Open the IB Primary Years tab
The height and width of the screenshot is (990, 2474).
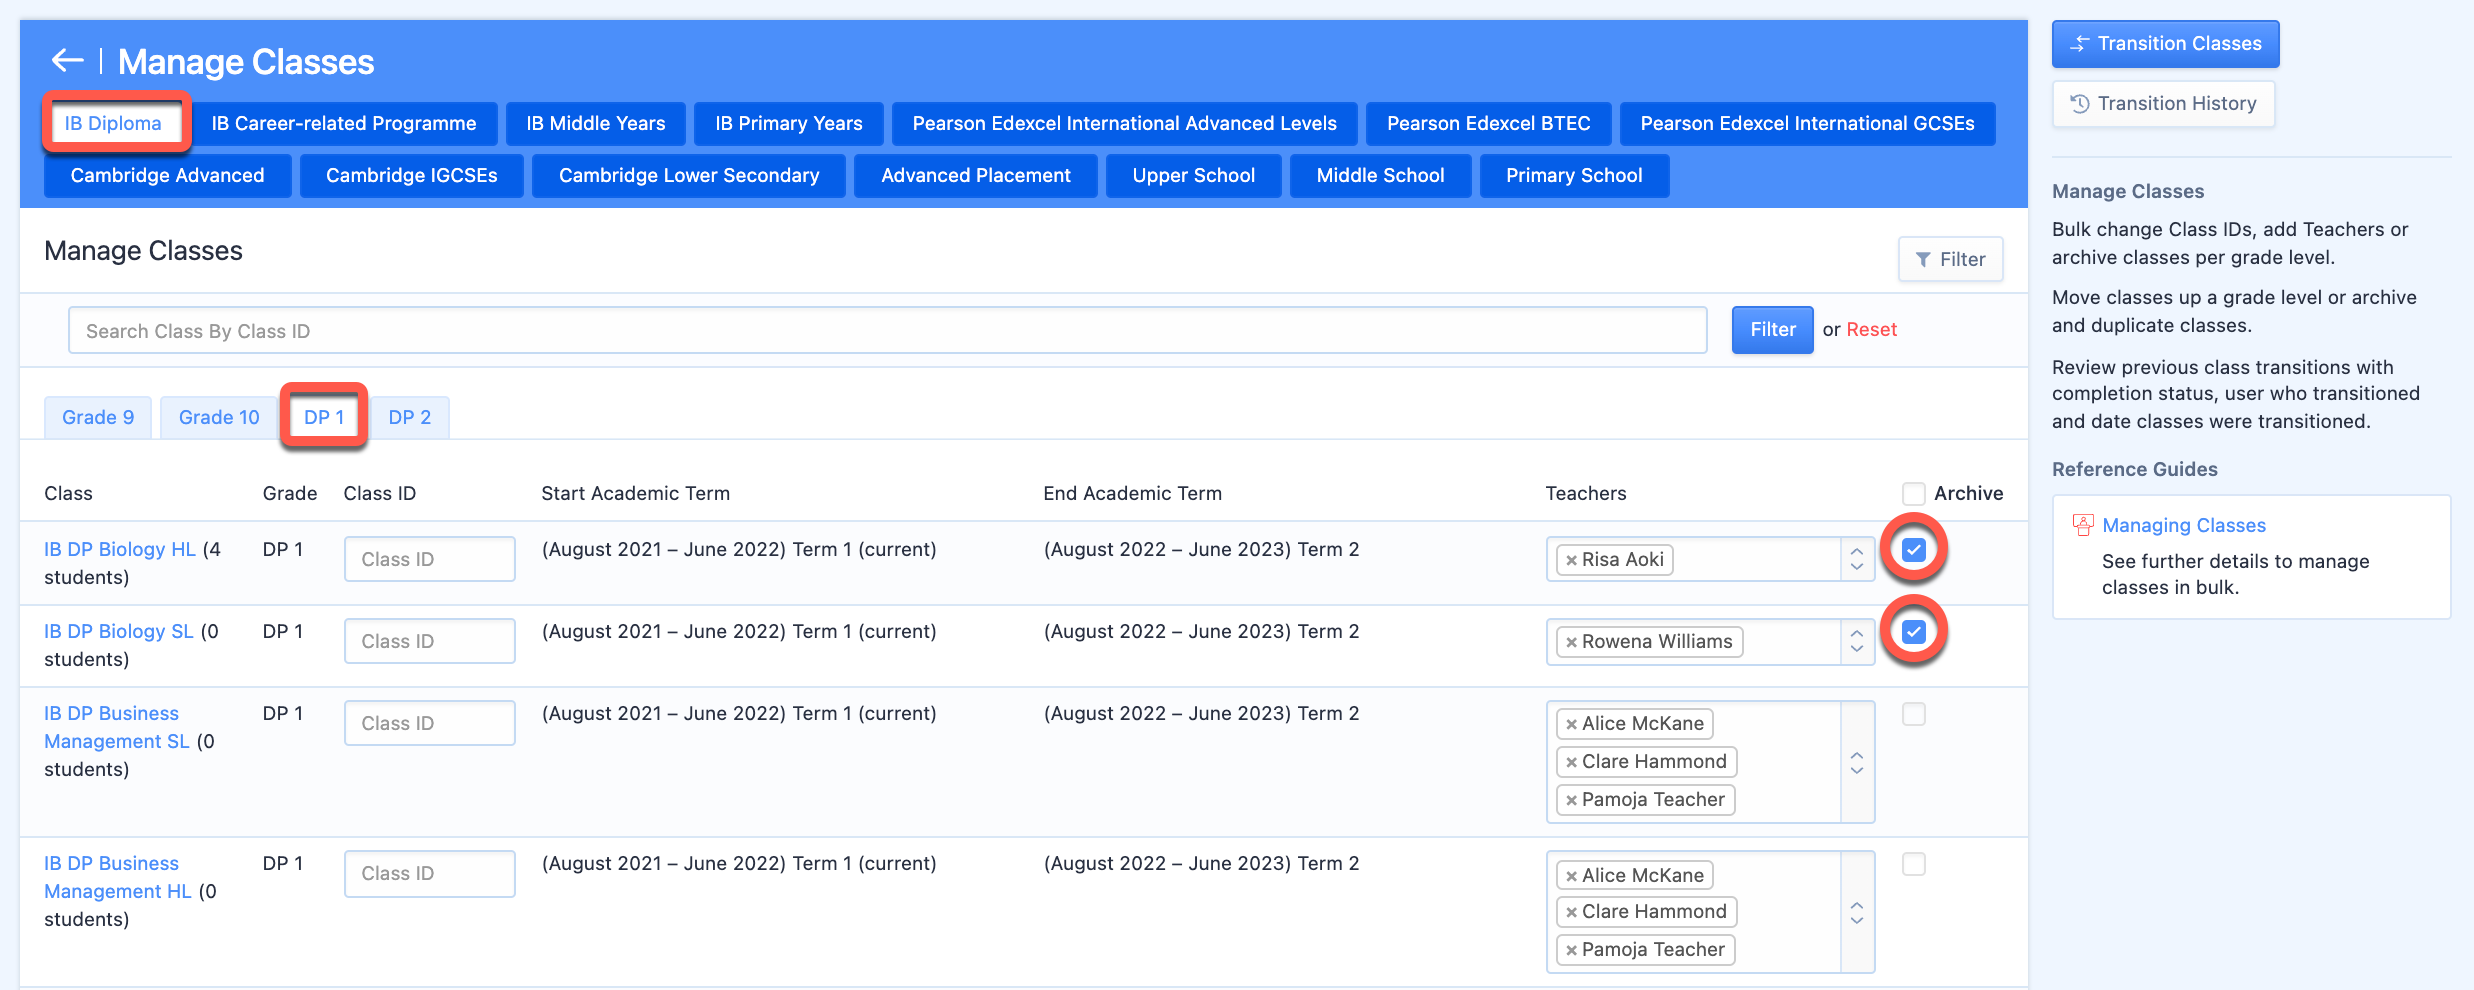[789, 123]
